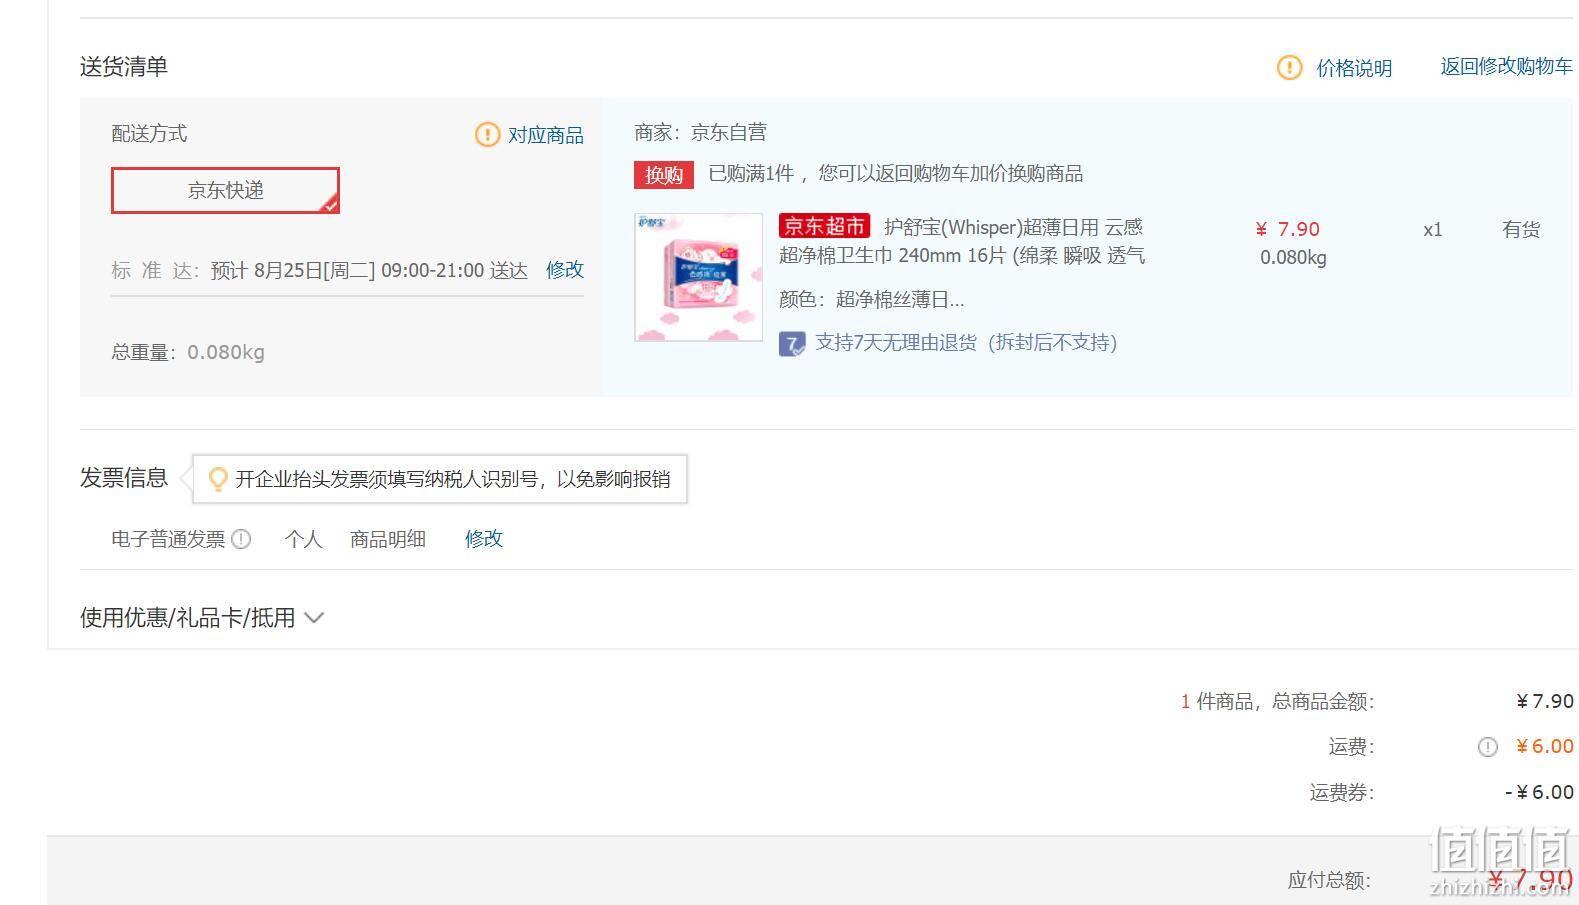Click the invoice taxpayer number tip box
This screenshot has height=905, width=1579.
(x=439, y=479)
